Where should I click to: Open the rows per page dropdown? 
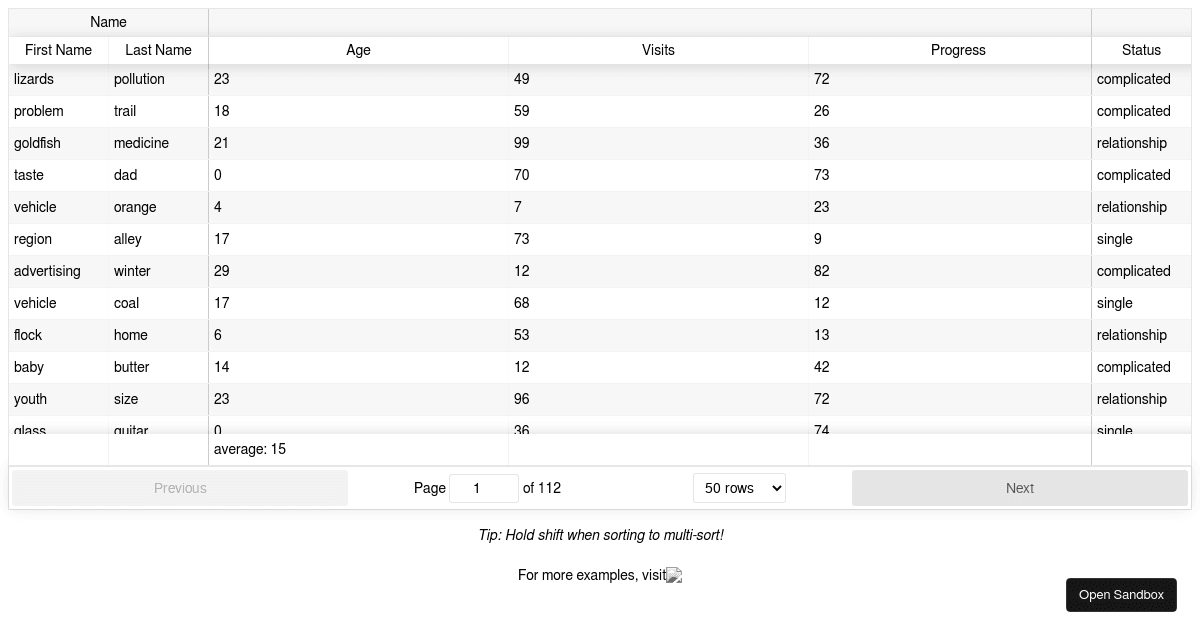click(x=739, y=488)
